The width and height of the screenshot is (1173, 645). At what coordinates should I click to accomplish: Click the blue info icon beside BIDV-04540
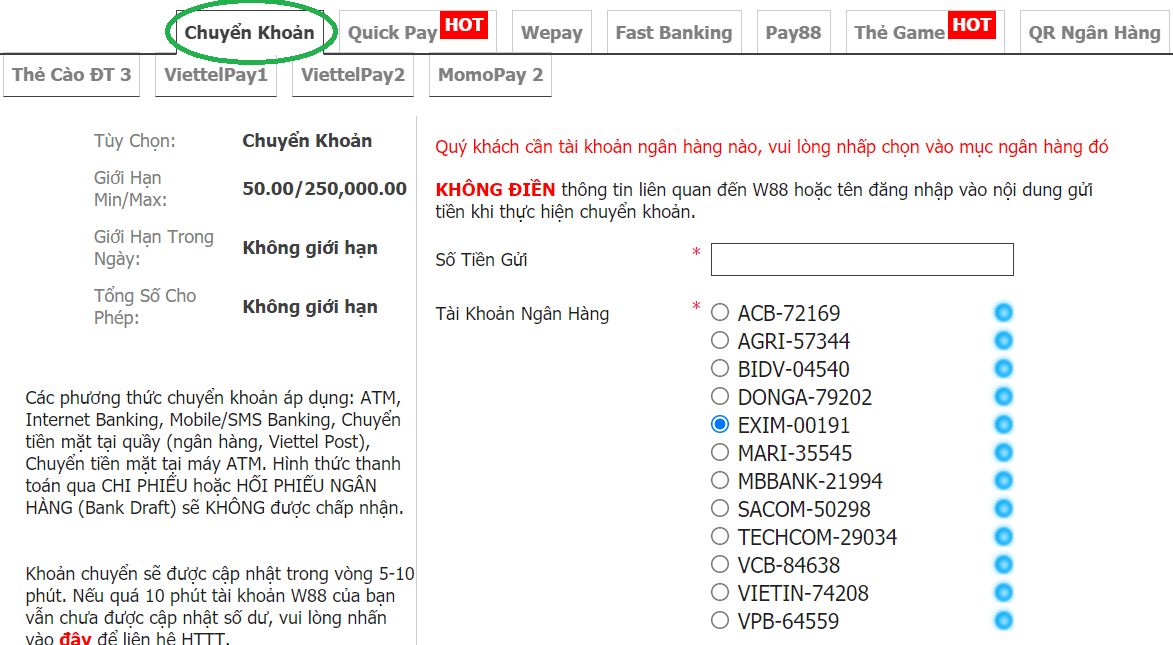coord(1003,368)
